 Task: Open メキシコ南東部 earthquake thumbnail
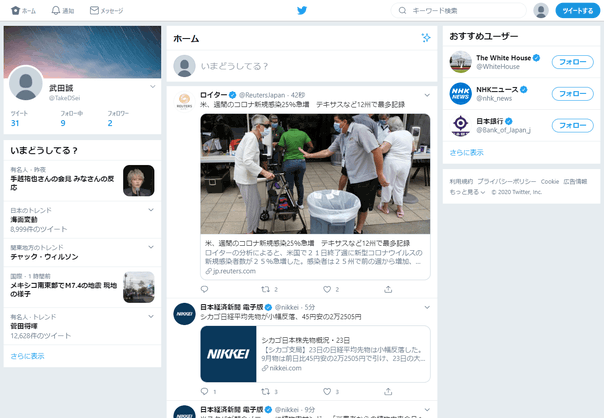coord(139,287)
